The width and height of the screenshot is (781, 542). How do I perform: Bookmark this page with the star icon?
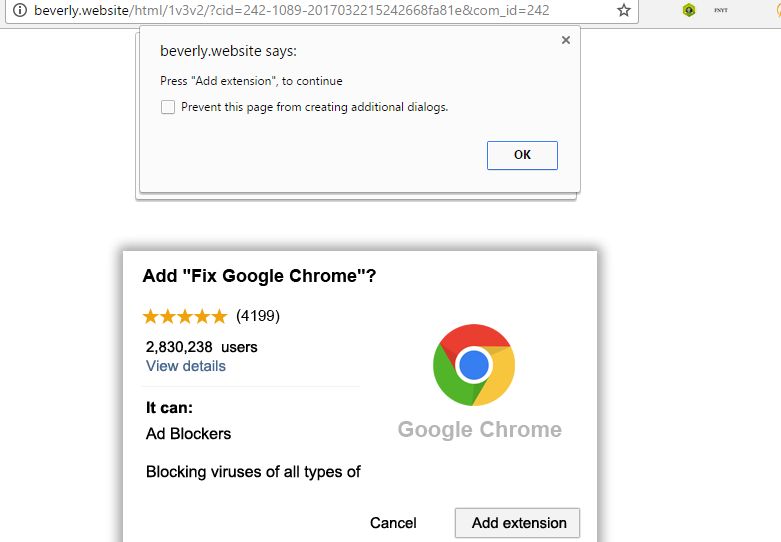coord(624,10)
